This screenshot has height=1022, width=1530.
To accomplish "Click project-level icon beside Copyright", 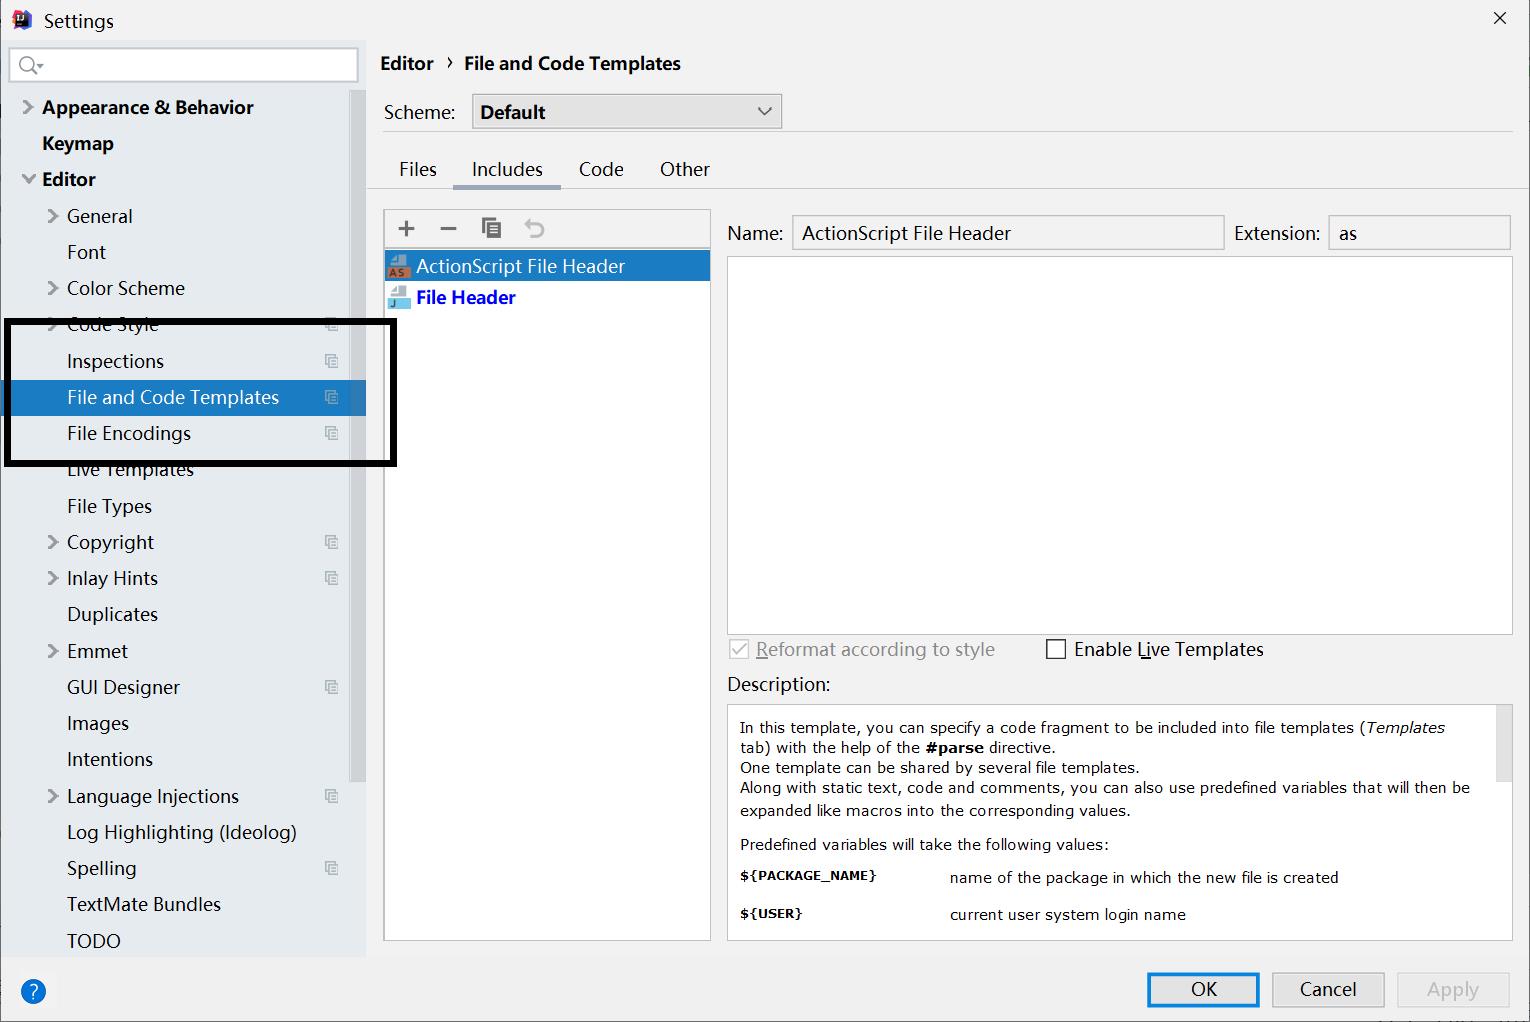I will click(332, 542).
